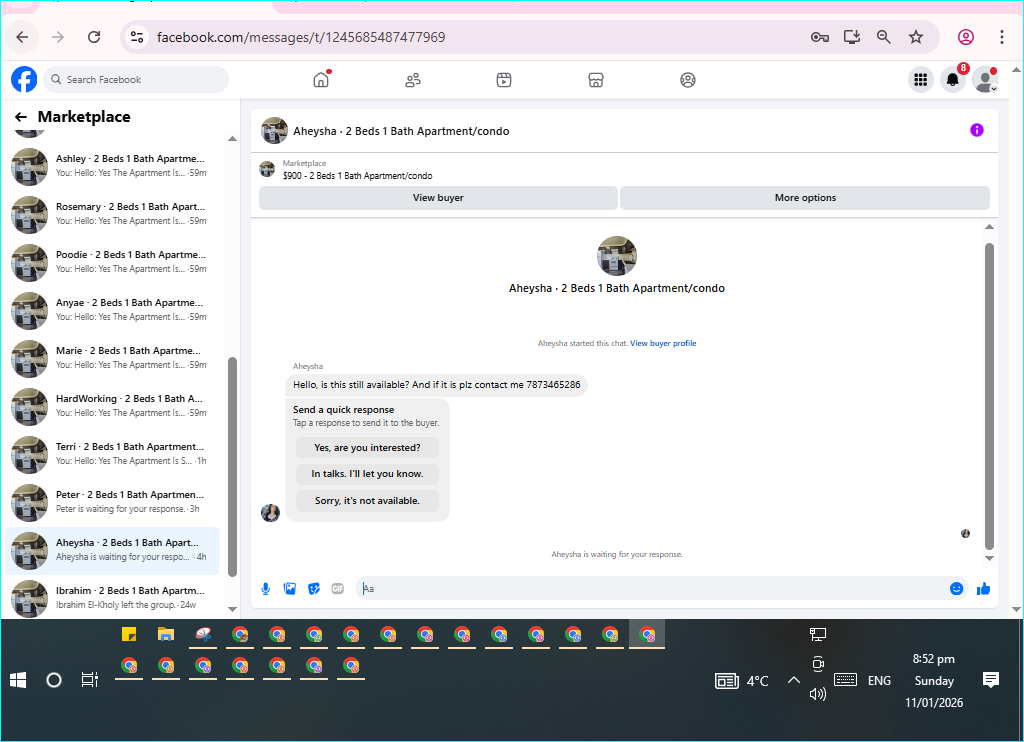
Task: Open conversation info purple icon
Action: 976,130
